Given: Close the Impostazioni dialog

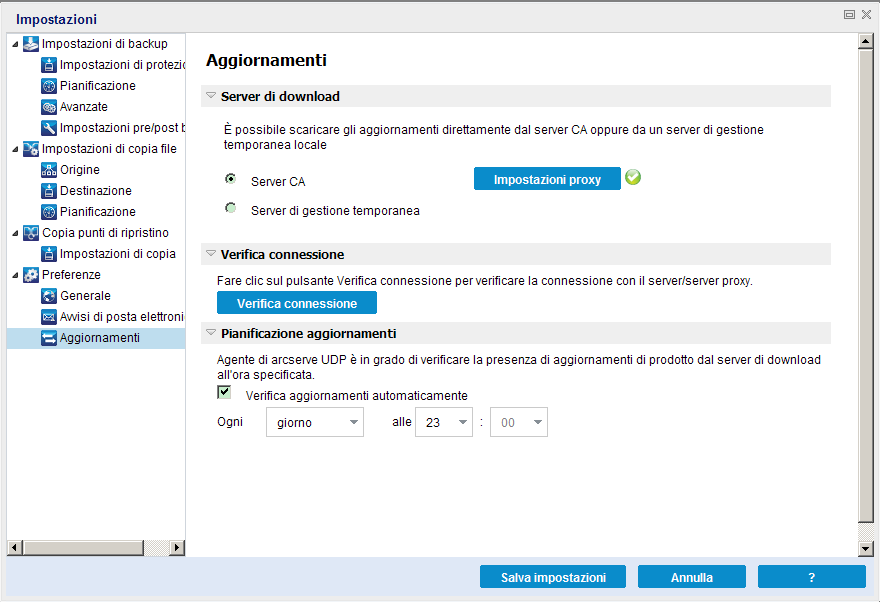Looking at the screenshot, I should click(x=866, y=15).
